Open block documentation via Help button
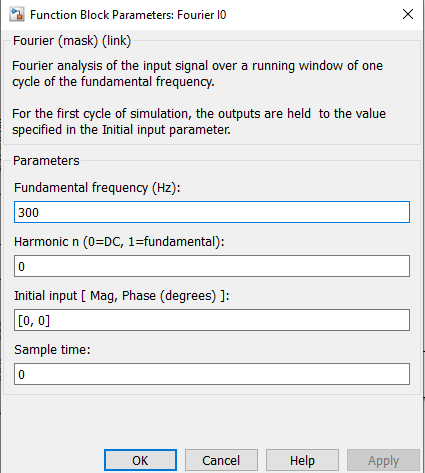Screen dimensions: 425x473 click(302, 460)
